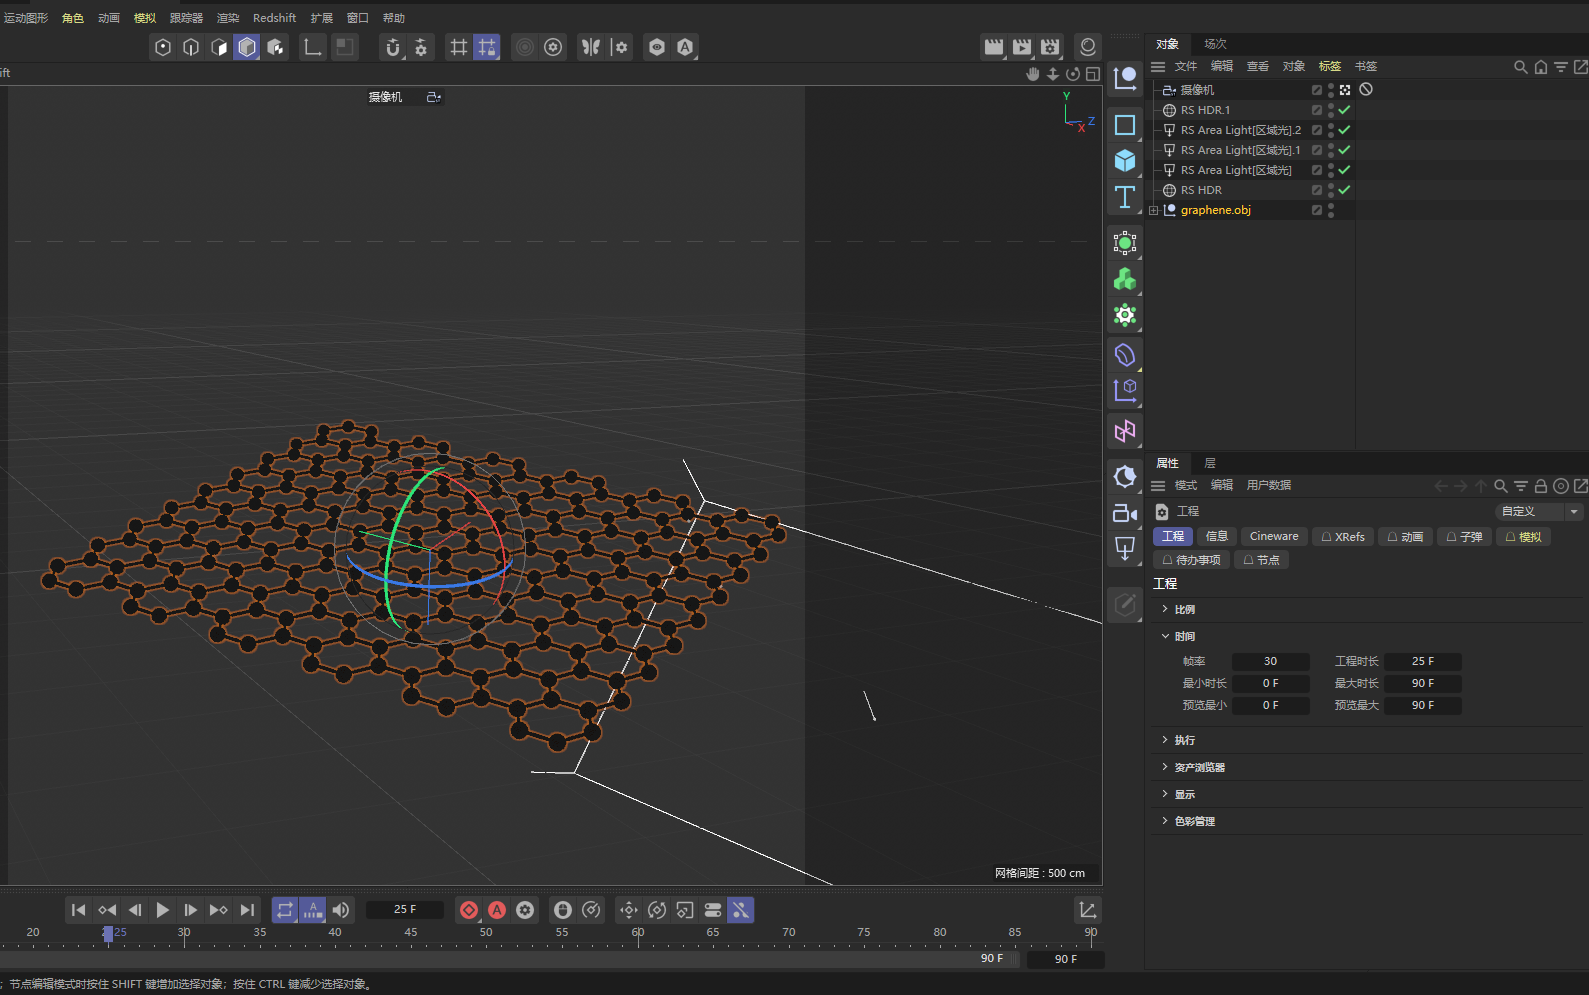Viewport: 1589px width, 995px height.
Task: Switch to the 场次 takes tab
Action: click(x=1215, y=44)
